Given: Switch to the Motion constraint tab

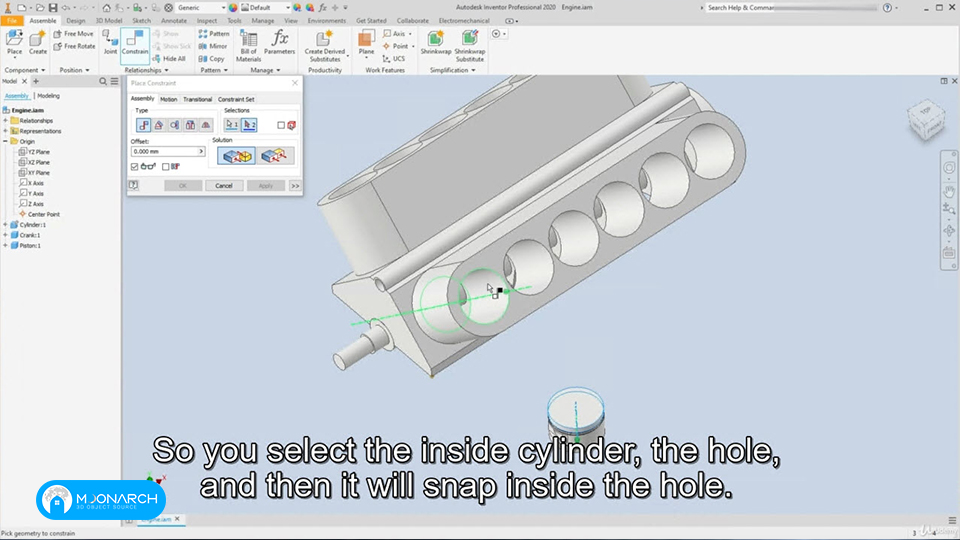Looking at the screenshot, I should click(168, 99).
